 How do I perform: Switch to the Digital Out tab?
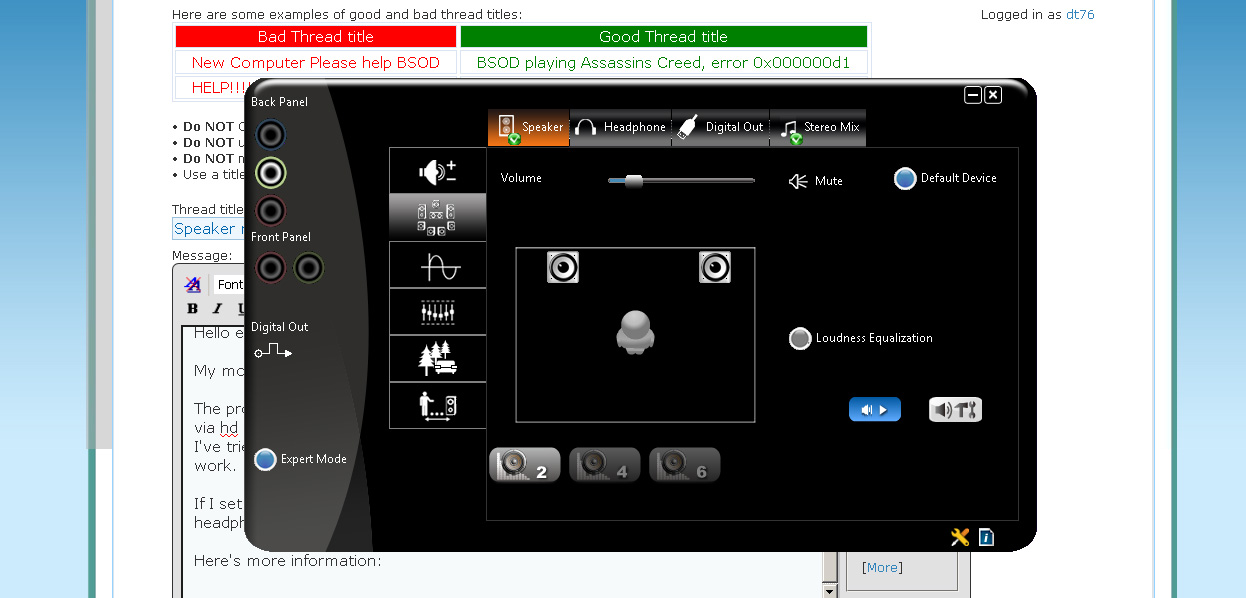721,127
